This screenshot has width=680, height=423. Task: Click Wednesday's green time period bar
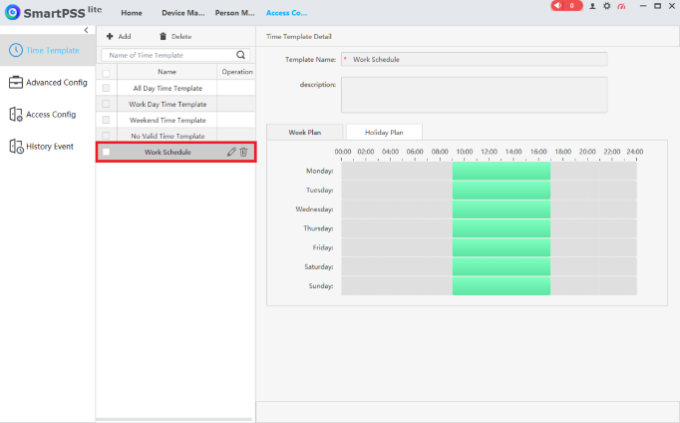(501, 209)
